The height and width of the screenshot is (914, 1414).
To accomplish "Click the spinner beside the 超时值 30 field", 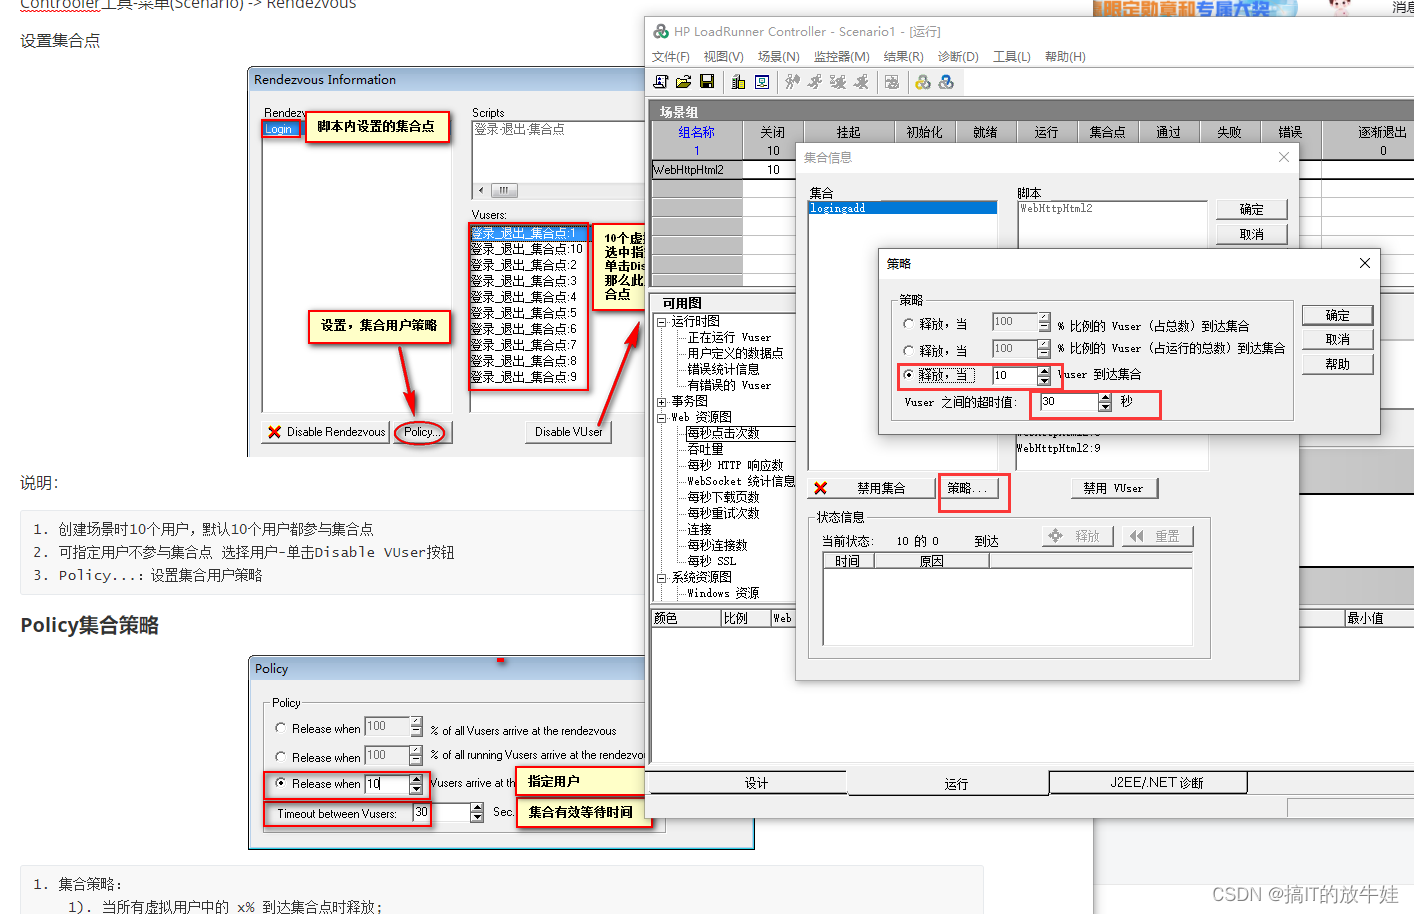I will (x=1105, y=402).
